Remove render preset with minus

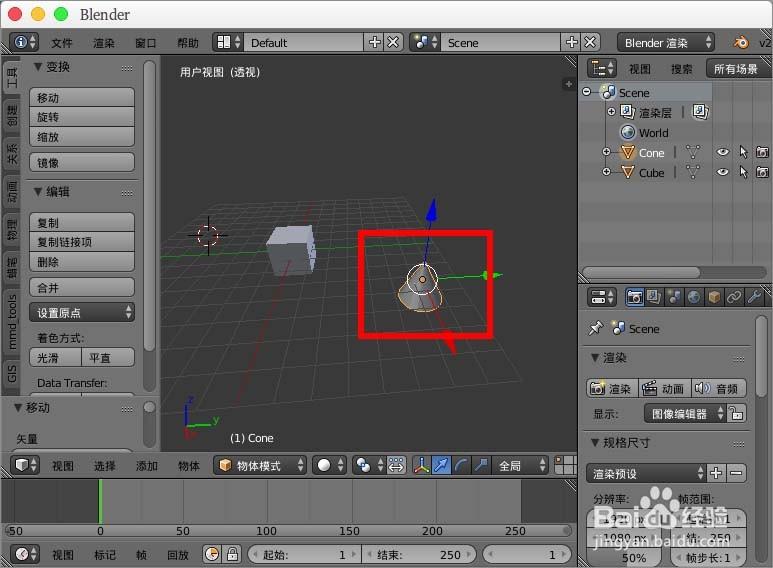(x=736, y=473)
